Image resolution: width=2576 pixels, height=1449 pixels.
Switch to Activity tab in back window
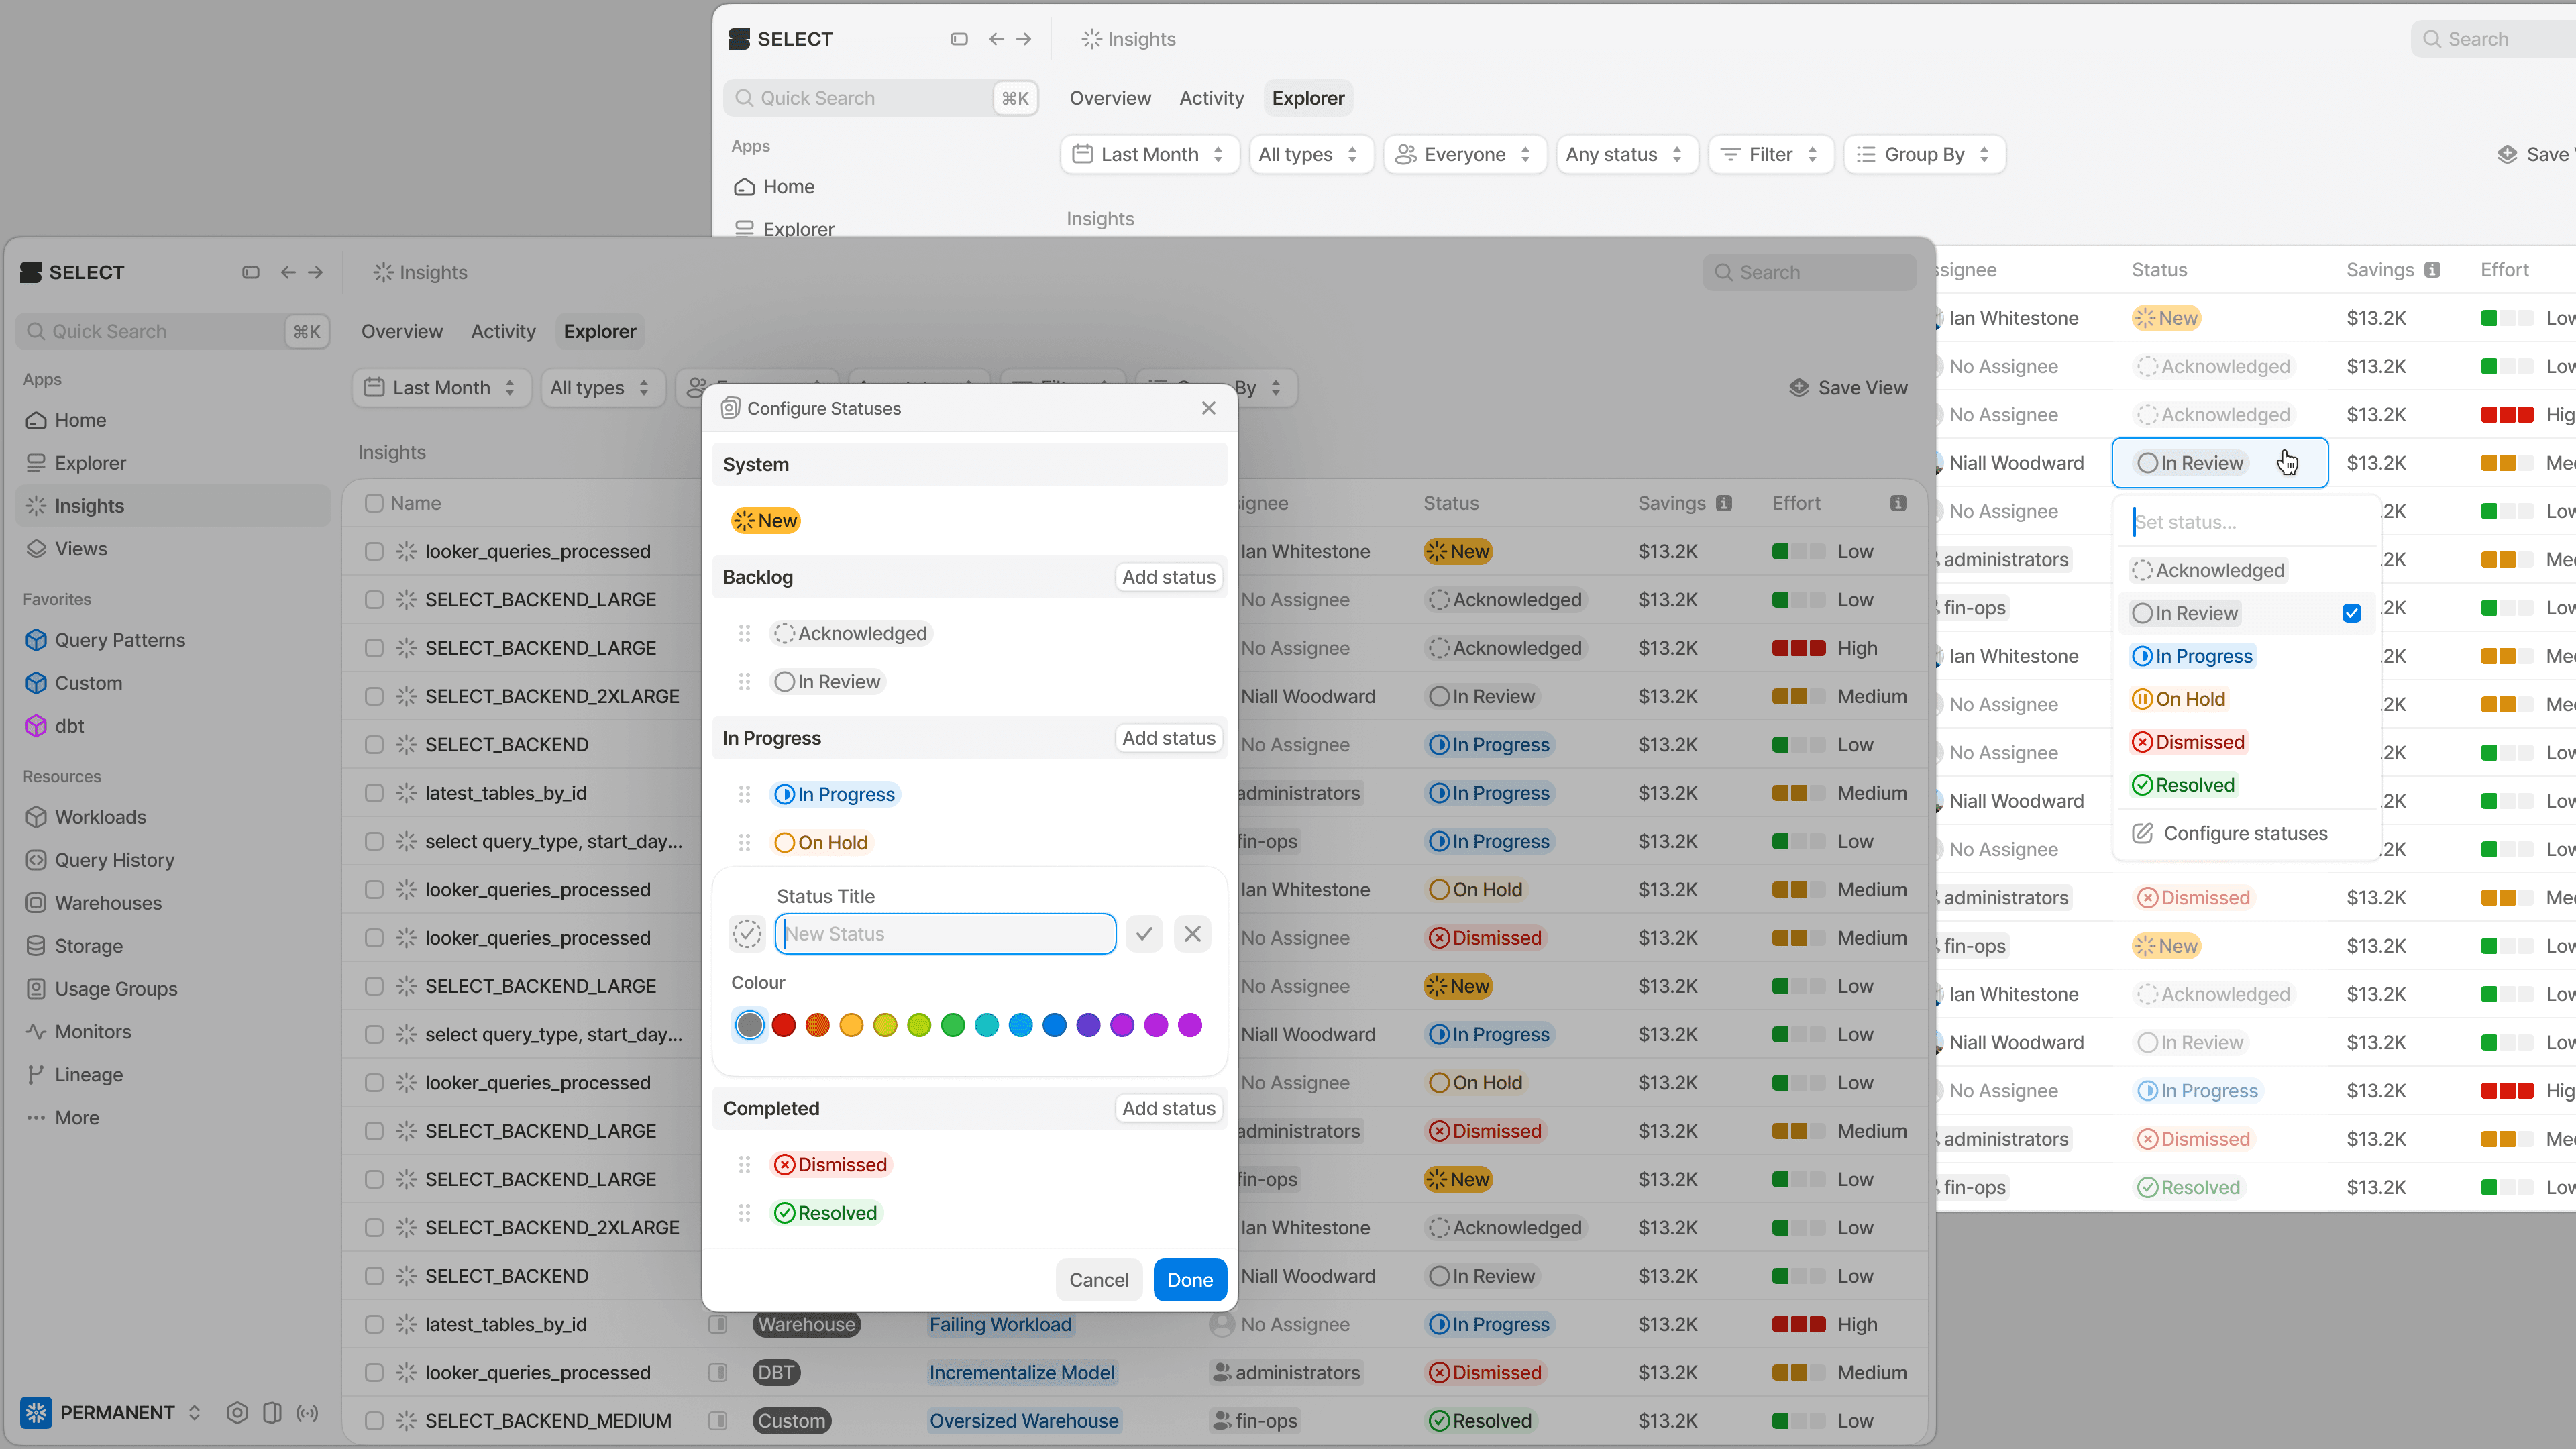1211,98
